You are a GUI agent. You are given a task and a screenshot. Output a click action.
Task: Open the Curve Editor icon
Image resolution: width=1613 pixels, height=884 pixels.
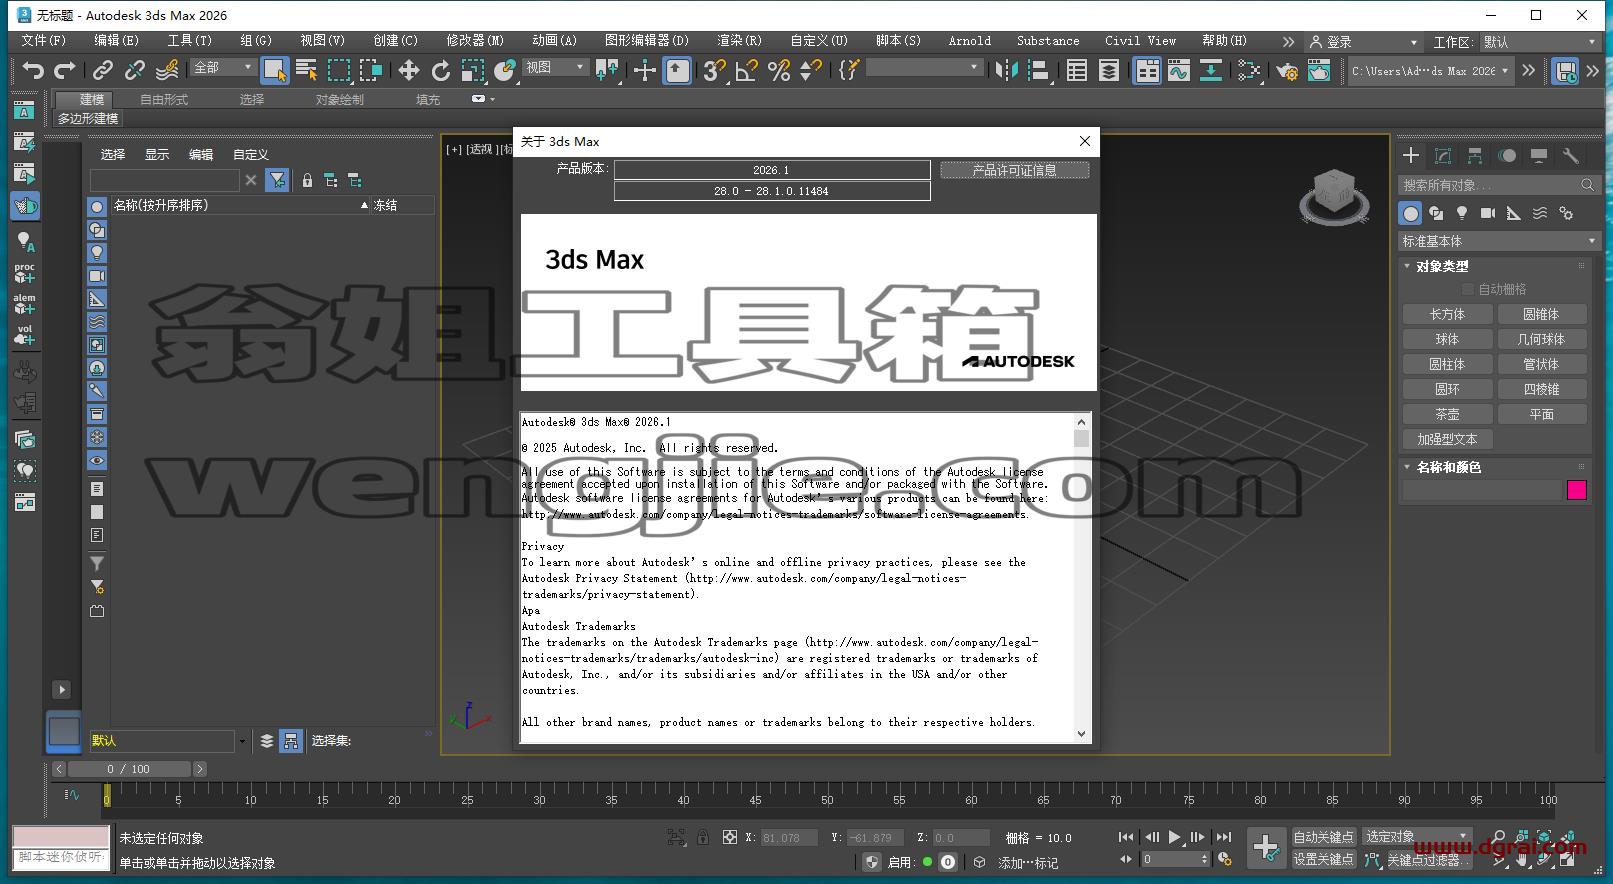click(1179, 70)
